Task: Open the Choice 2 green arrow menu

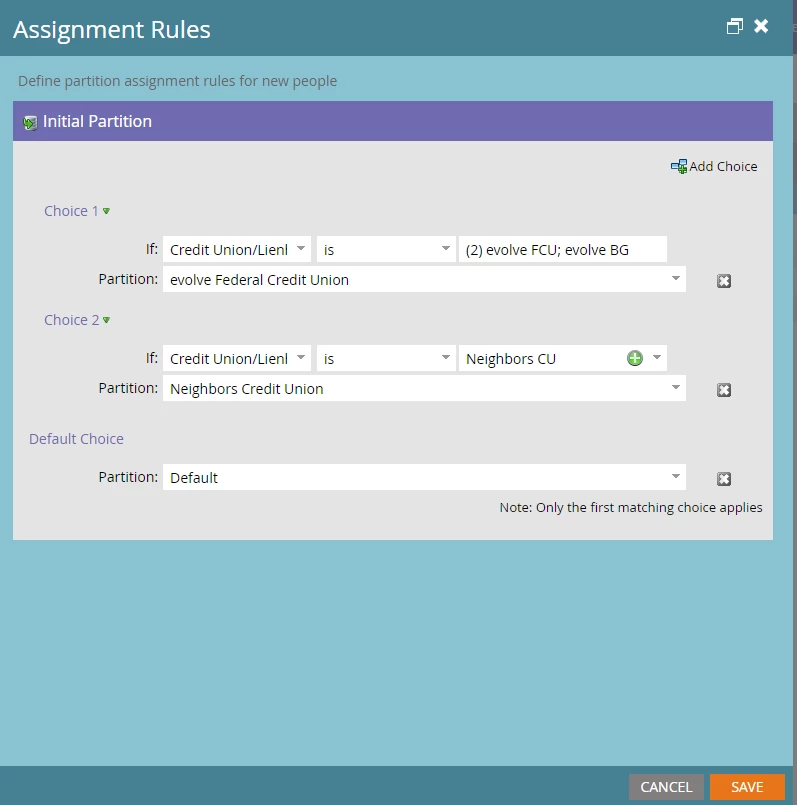Action: click(106, 320)
